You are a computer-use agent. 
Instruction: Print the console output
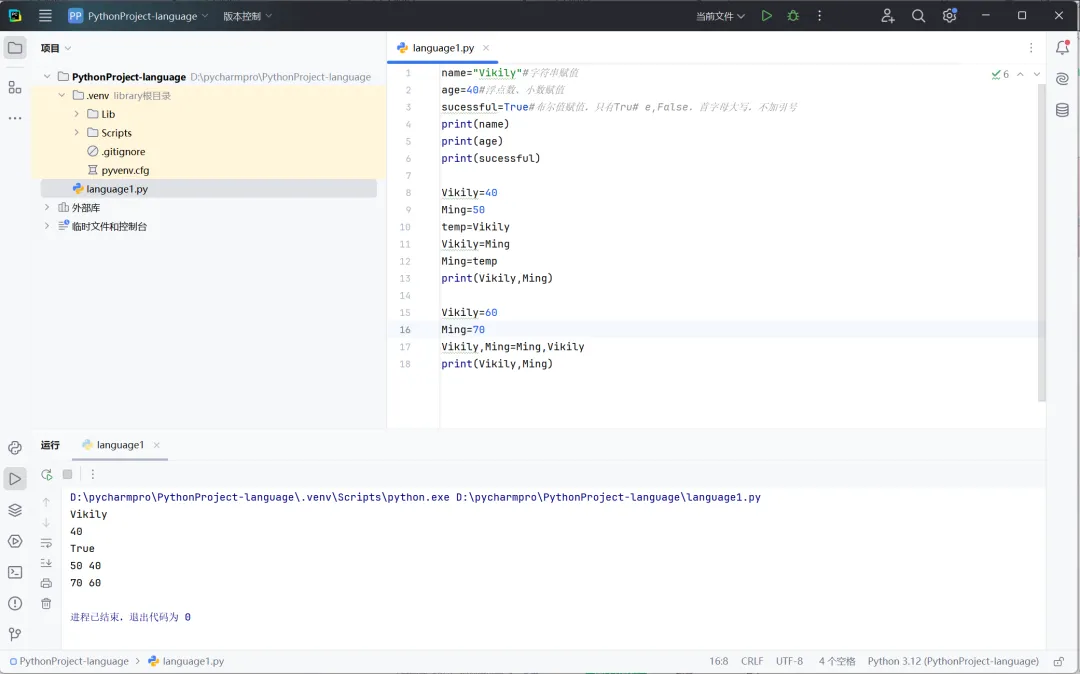(x=46, y=583)
